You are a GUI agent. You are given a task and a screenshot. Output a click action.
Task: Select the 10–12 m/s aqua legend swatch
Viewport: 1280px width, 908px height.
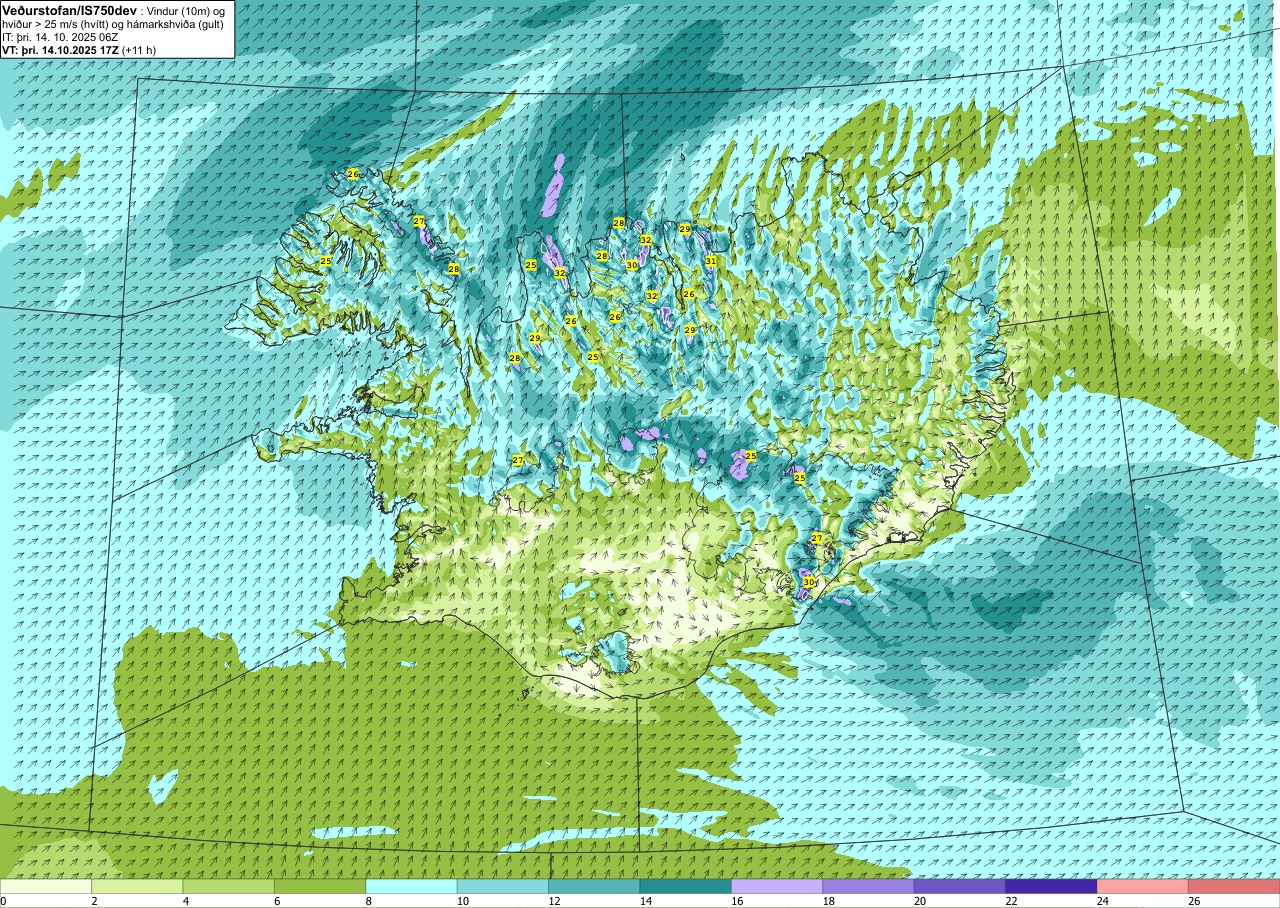tap(503, 886)
